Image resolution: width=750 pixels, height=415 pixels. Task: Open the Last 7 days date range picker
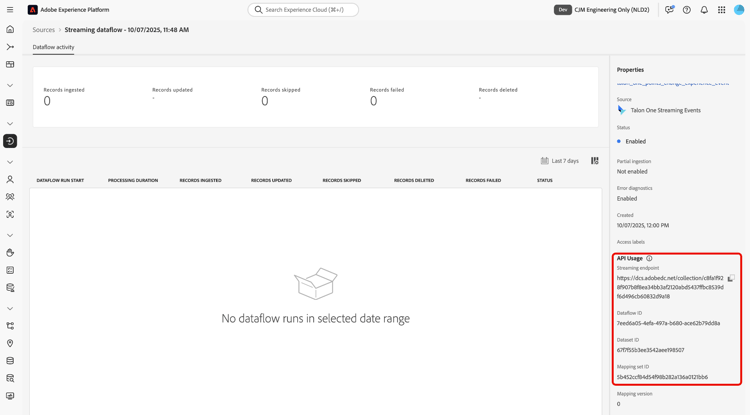(560, 161)
